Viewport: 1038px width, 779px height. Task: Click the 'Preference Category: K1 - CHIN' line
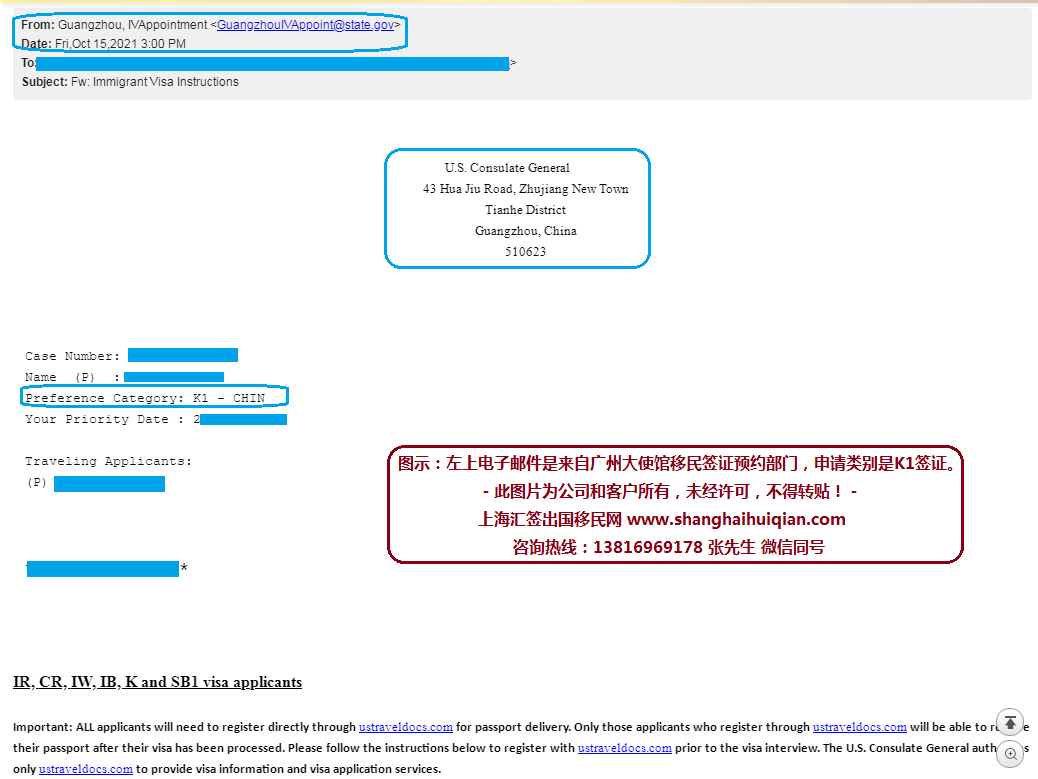click(x=146, y=398)
